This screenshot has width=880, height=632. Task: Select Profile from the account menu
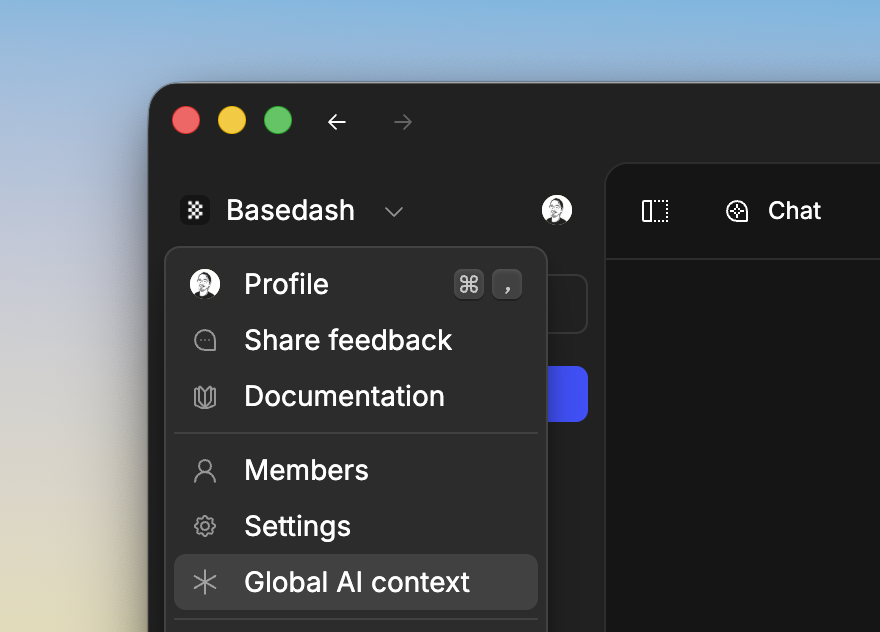pos(286,284)
